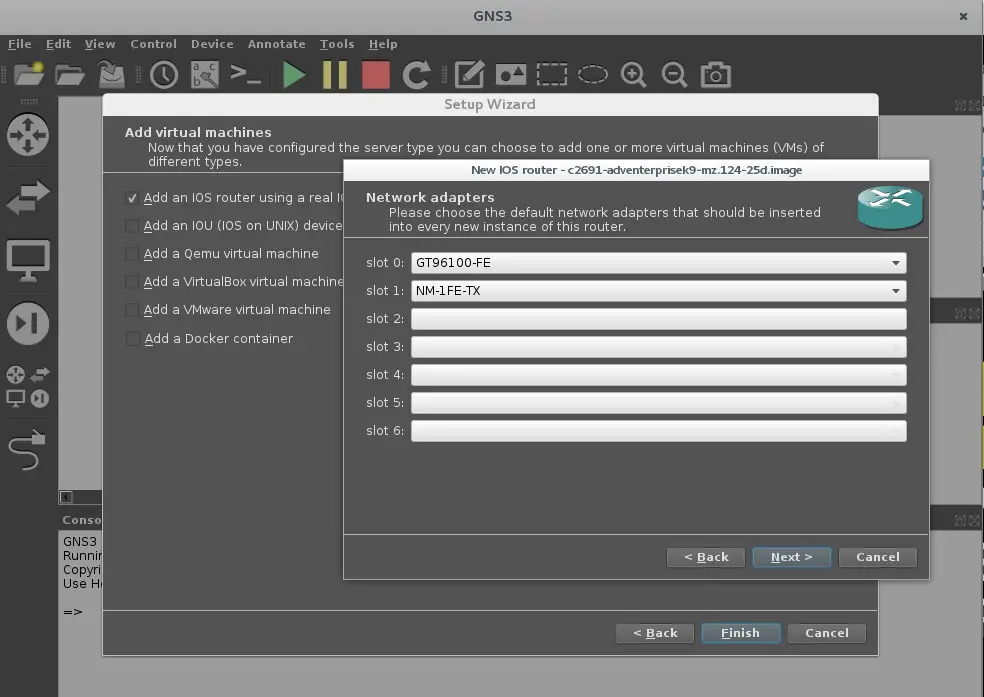The height and width of the screenshot is (697, 984).
Task: Click the Save project as toolbar icon
Action: 112,74
